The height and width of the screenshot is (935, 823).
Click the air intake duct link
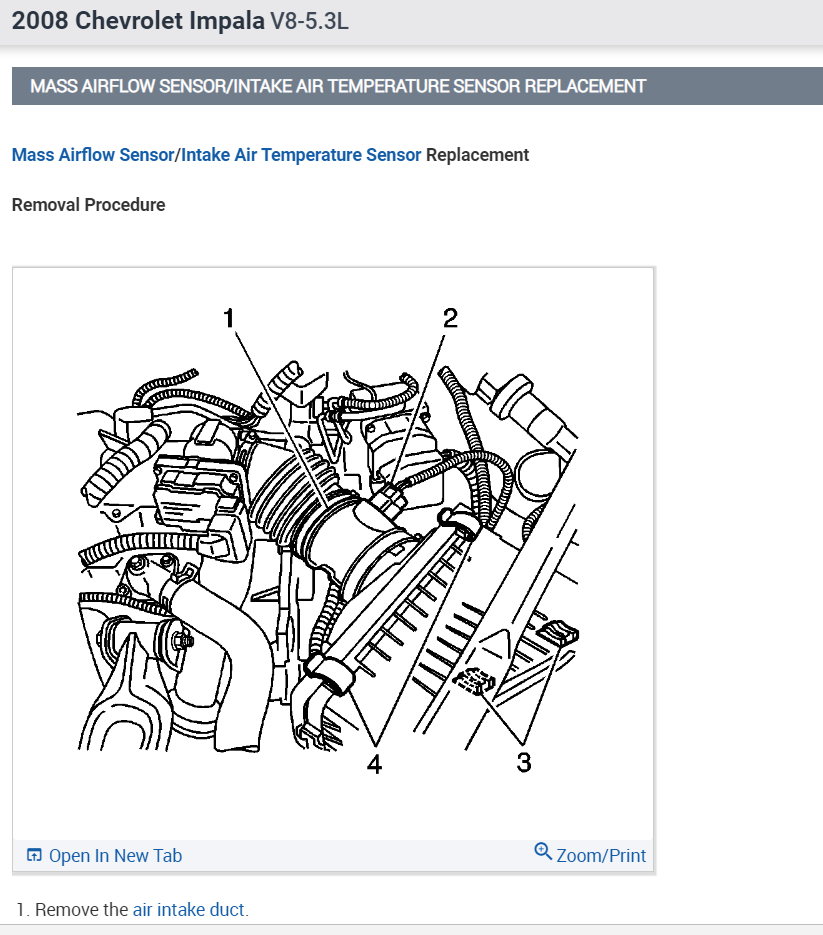[188, 910]
